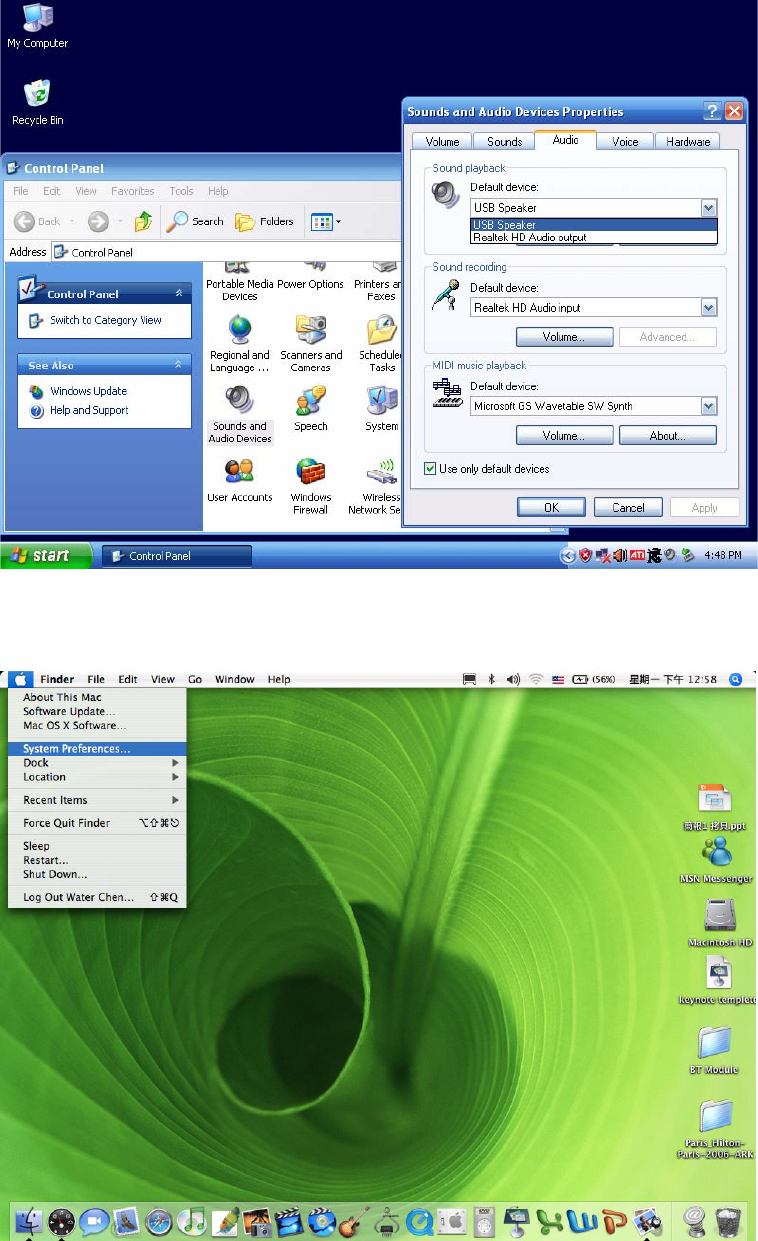Click the Folders toolbar button

(x=265, y=221)
